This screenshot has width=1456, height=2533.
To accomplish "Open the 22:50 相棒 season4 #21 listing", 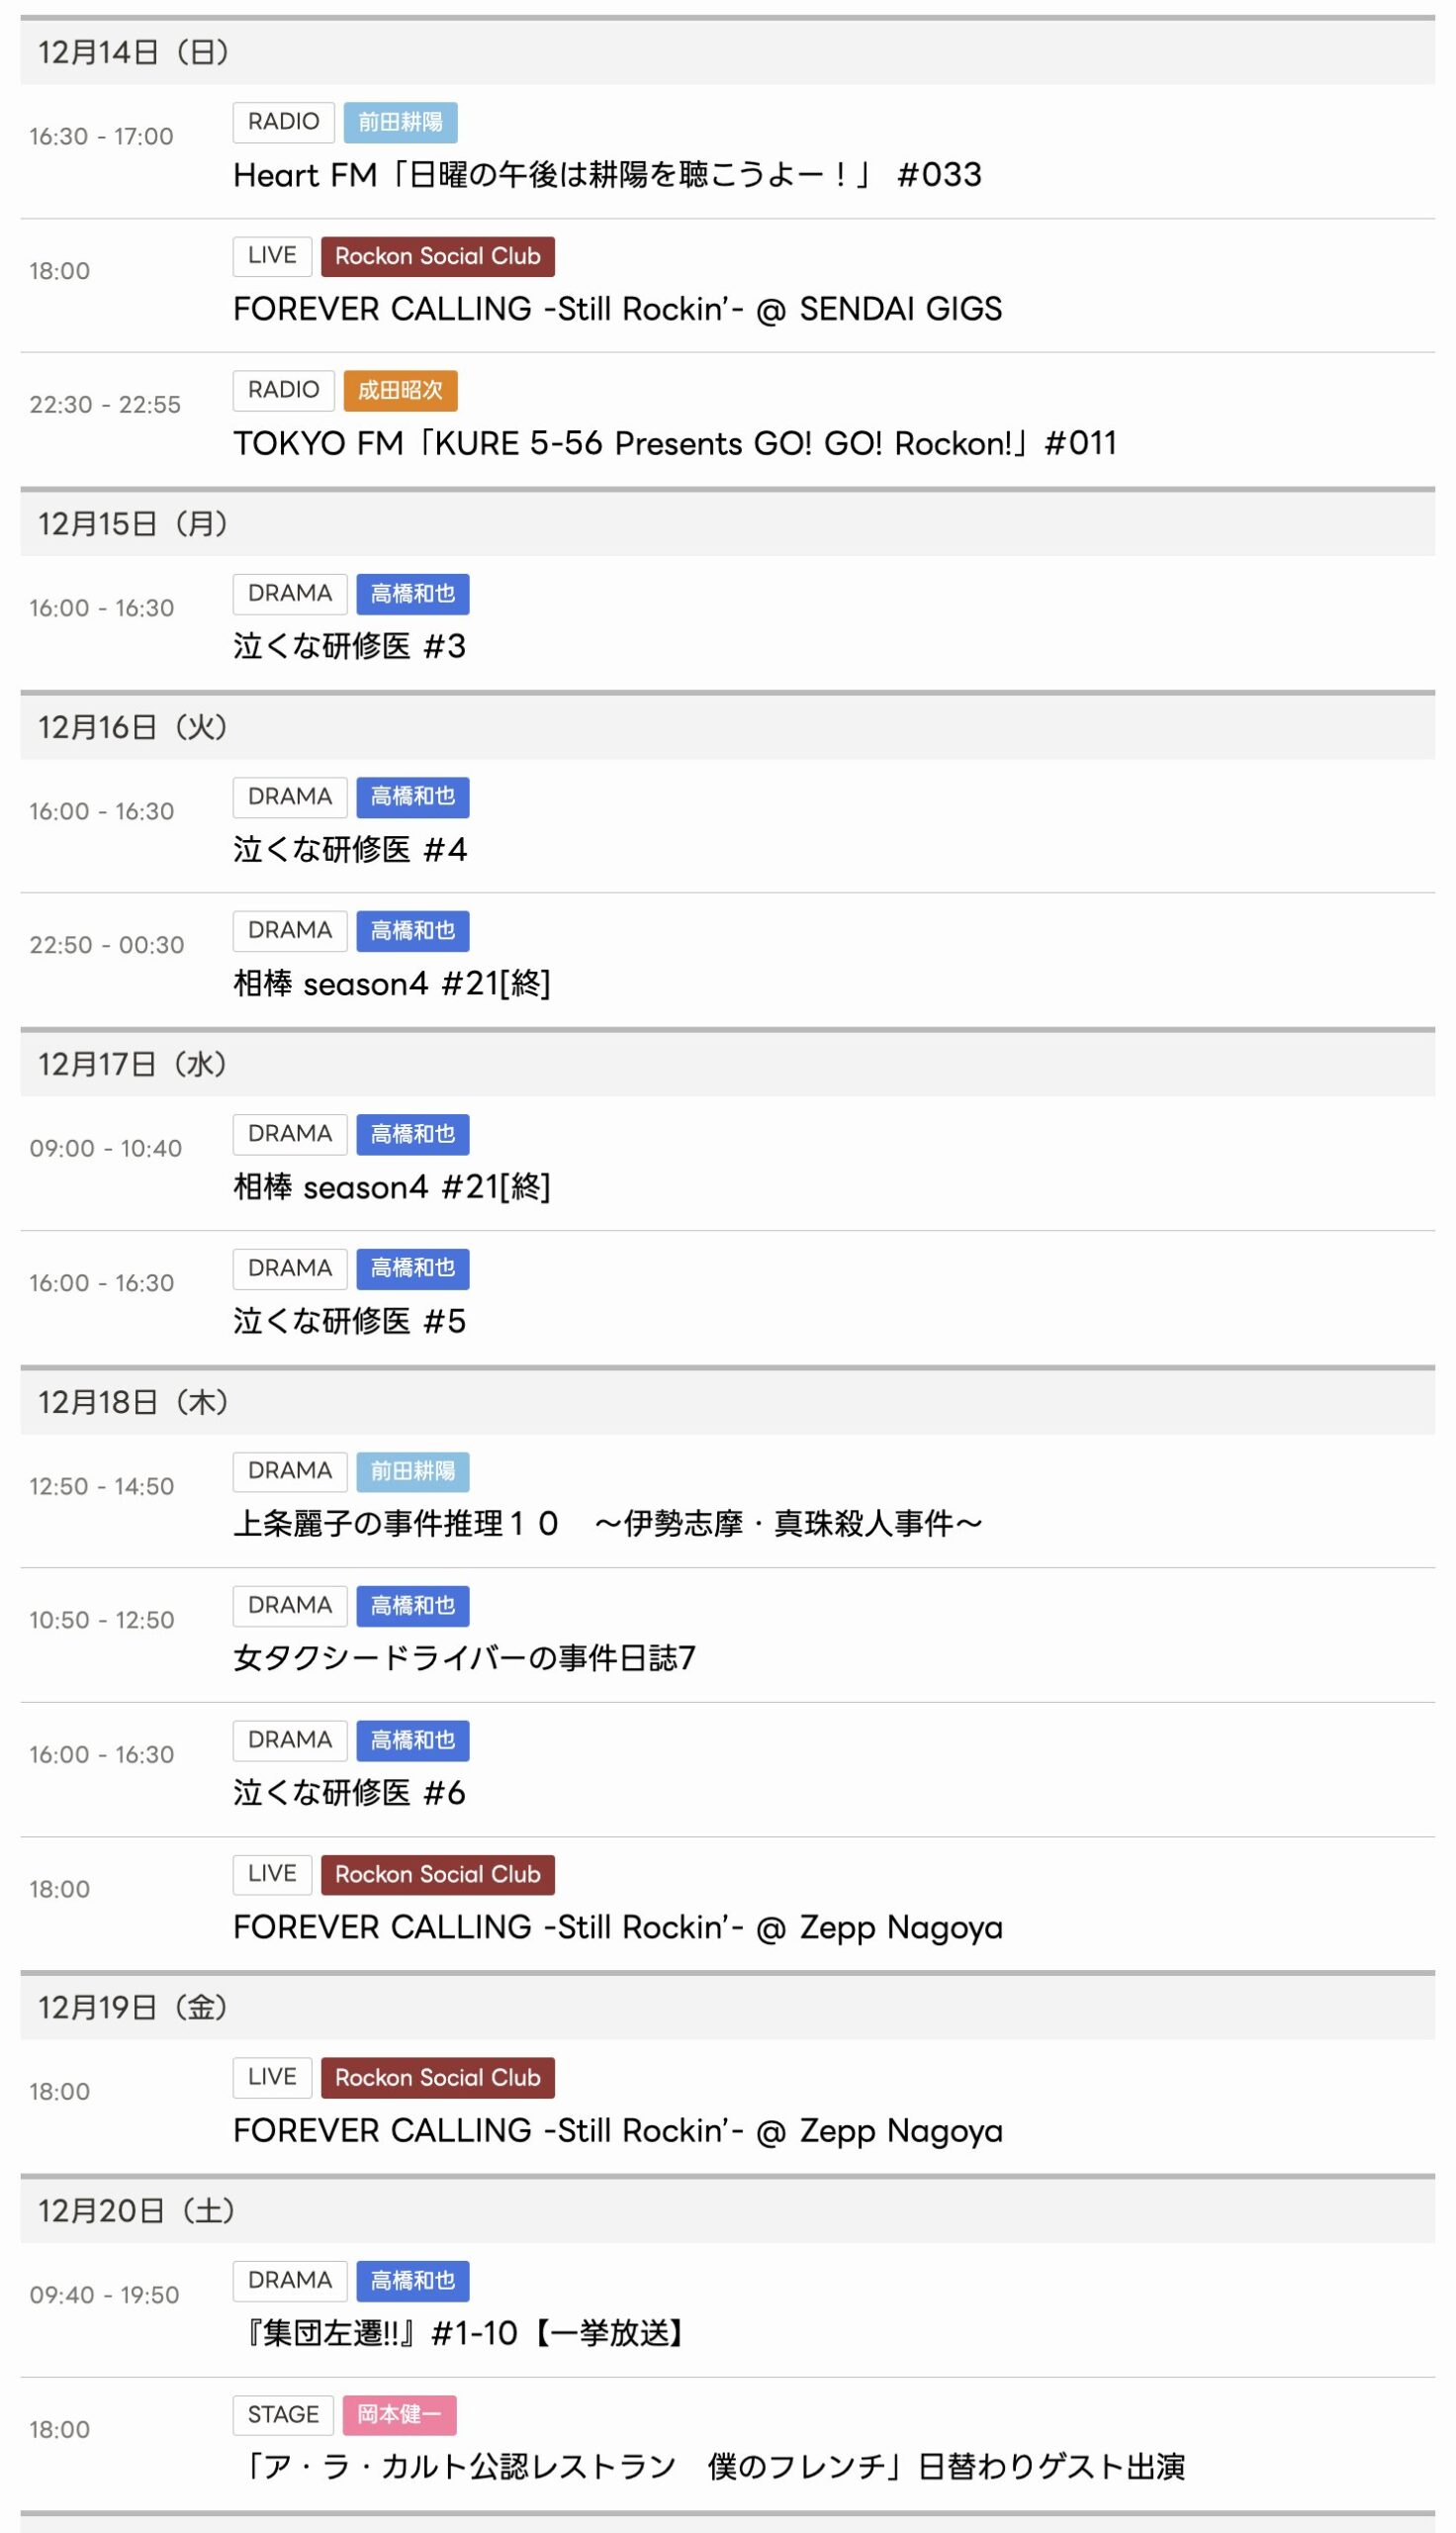I will point(391,984).
